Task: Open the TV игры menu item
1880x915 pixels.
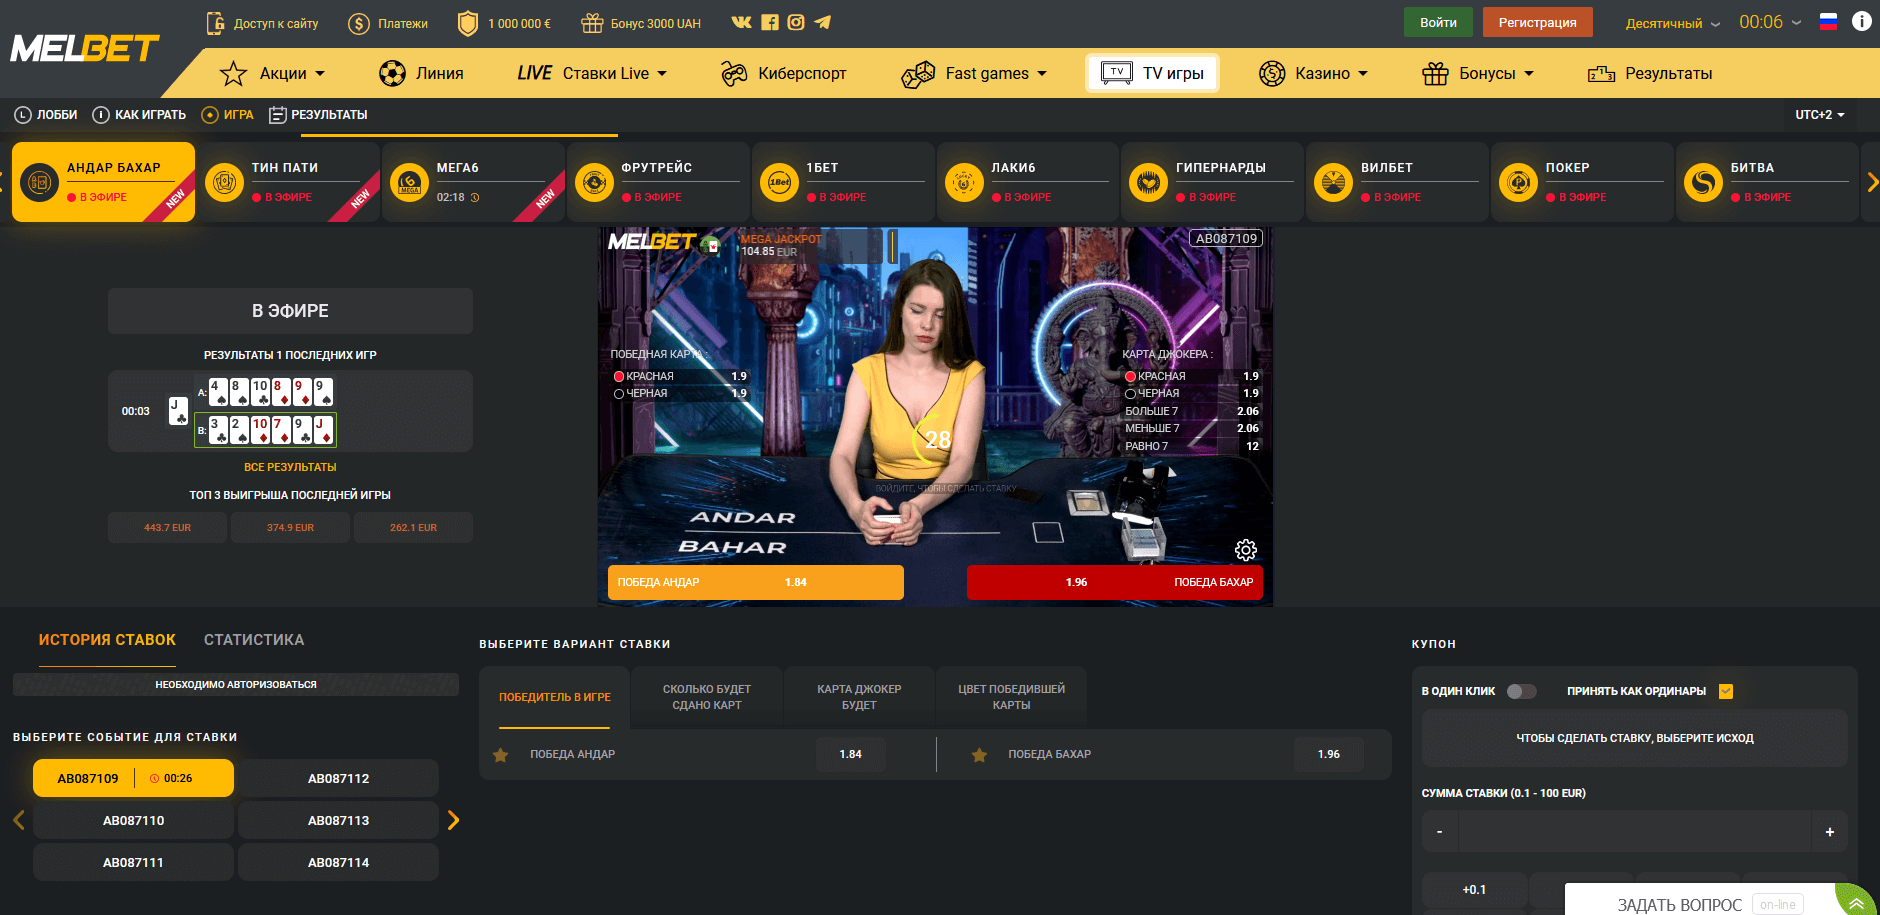Action: click(1152, 73)
